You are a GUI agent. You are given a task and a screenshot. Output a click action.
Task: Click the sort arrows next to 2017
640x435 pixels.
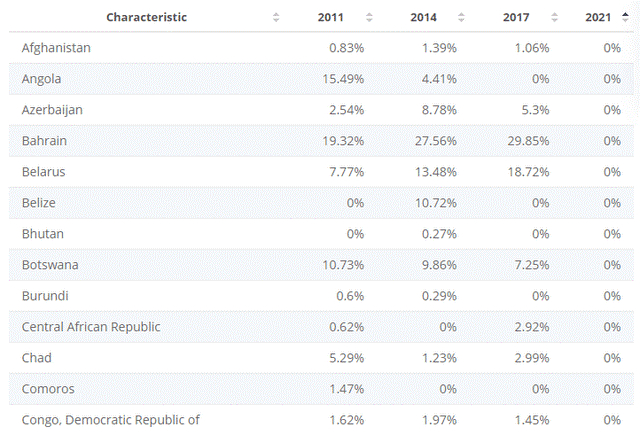[553, 17]
